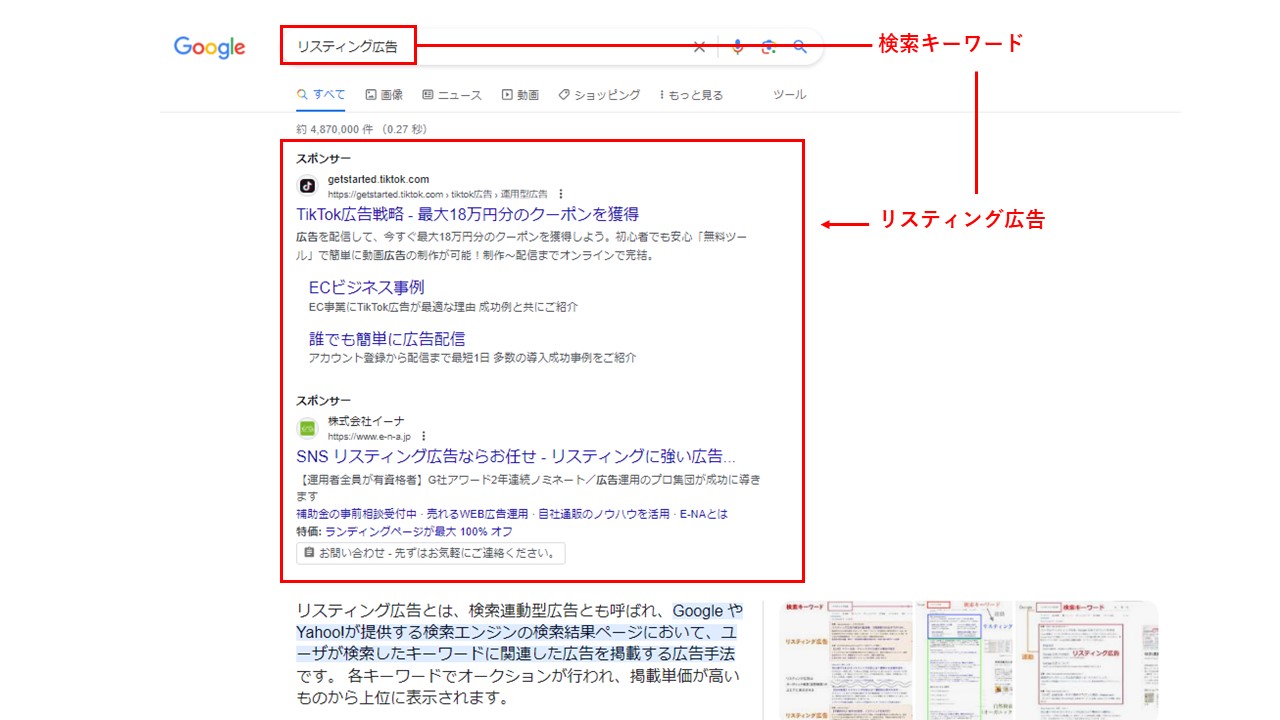
Task: Click the getstarted.tiktok.com site name
Action: (x=378, y=180)
